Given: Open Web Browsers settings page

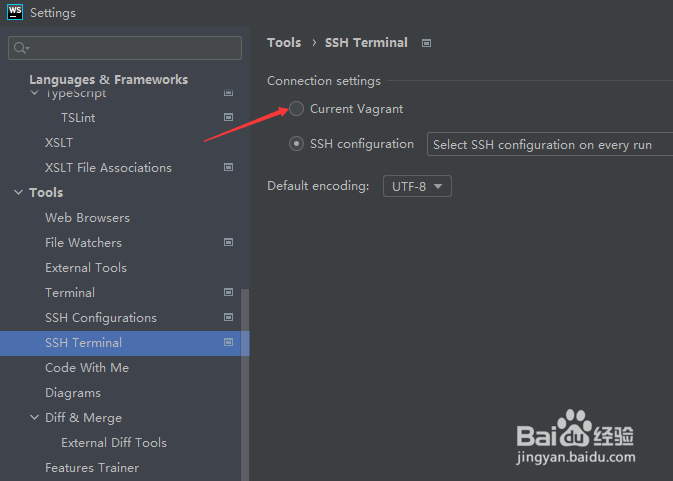Looking at the screenshot, I should point(87,218).
